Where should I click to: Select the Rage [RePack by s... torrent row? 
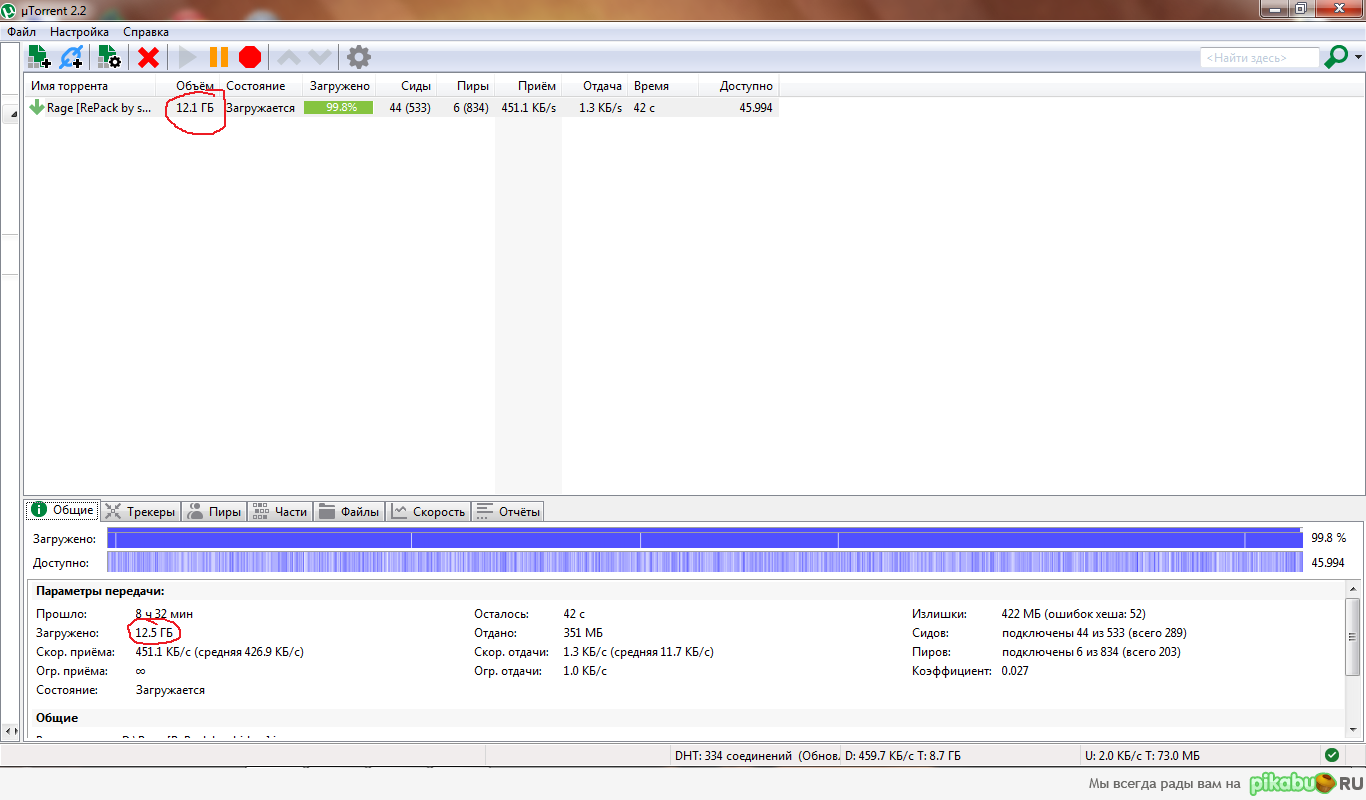point(402,107)
